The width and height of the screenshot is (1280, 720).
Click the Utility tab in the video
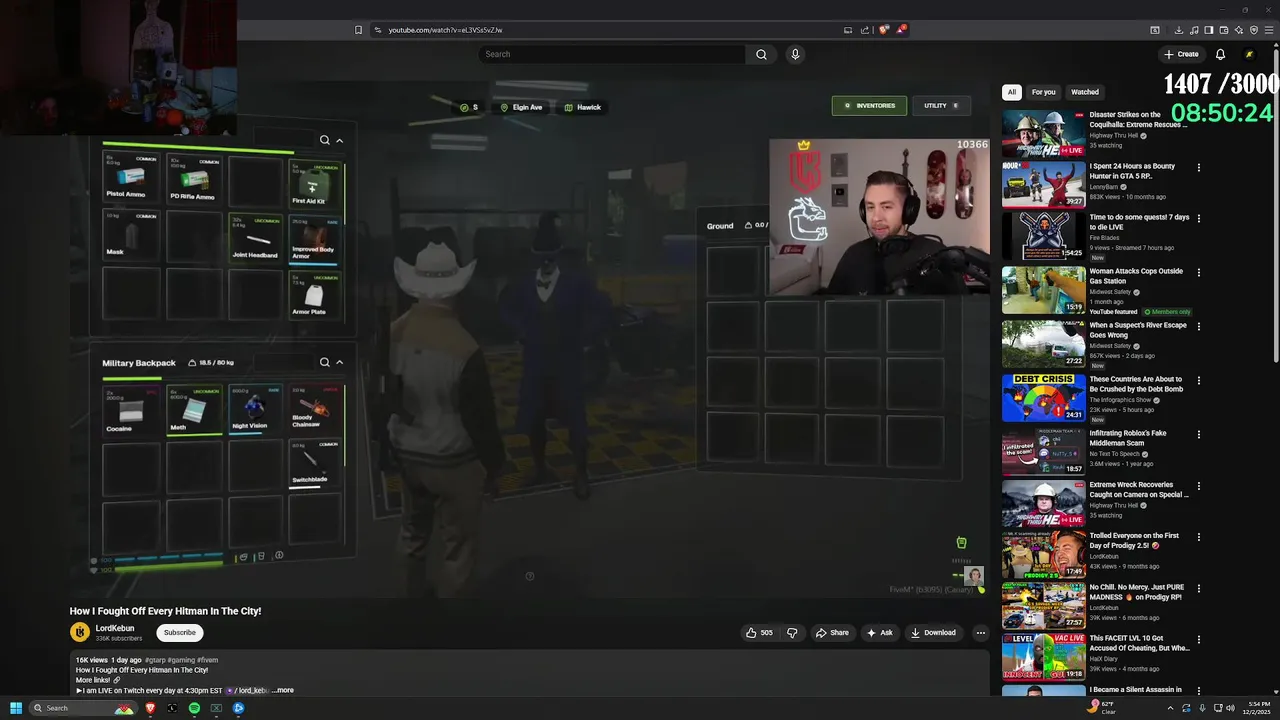click(941, 105)
